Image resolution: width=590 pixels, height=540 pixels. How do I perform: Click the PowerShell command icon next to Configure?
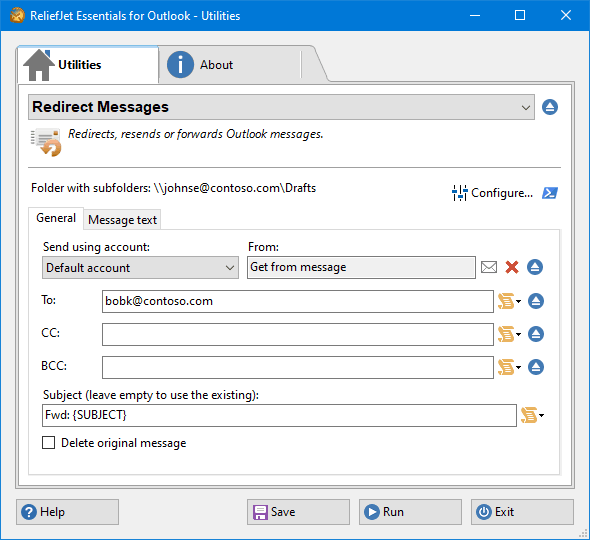click(550, 193)
